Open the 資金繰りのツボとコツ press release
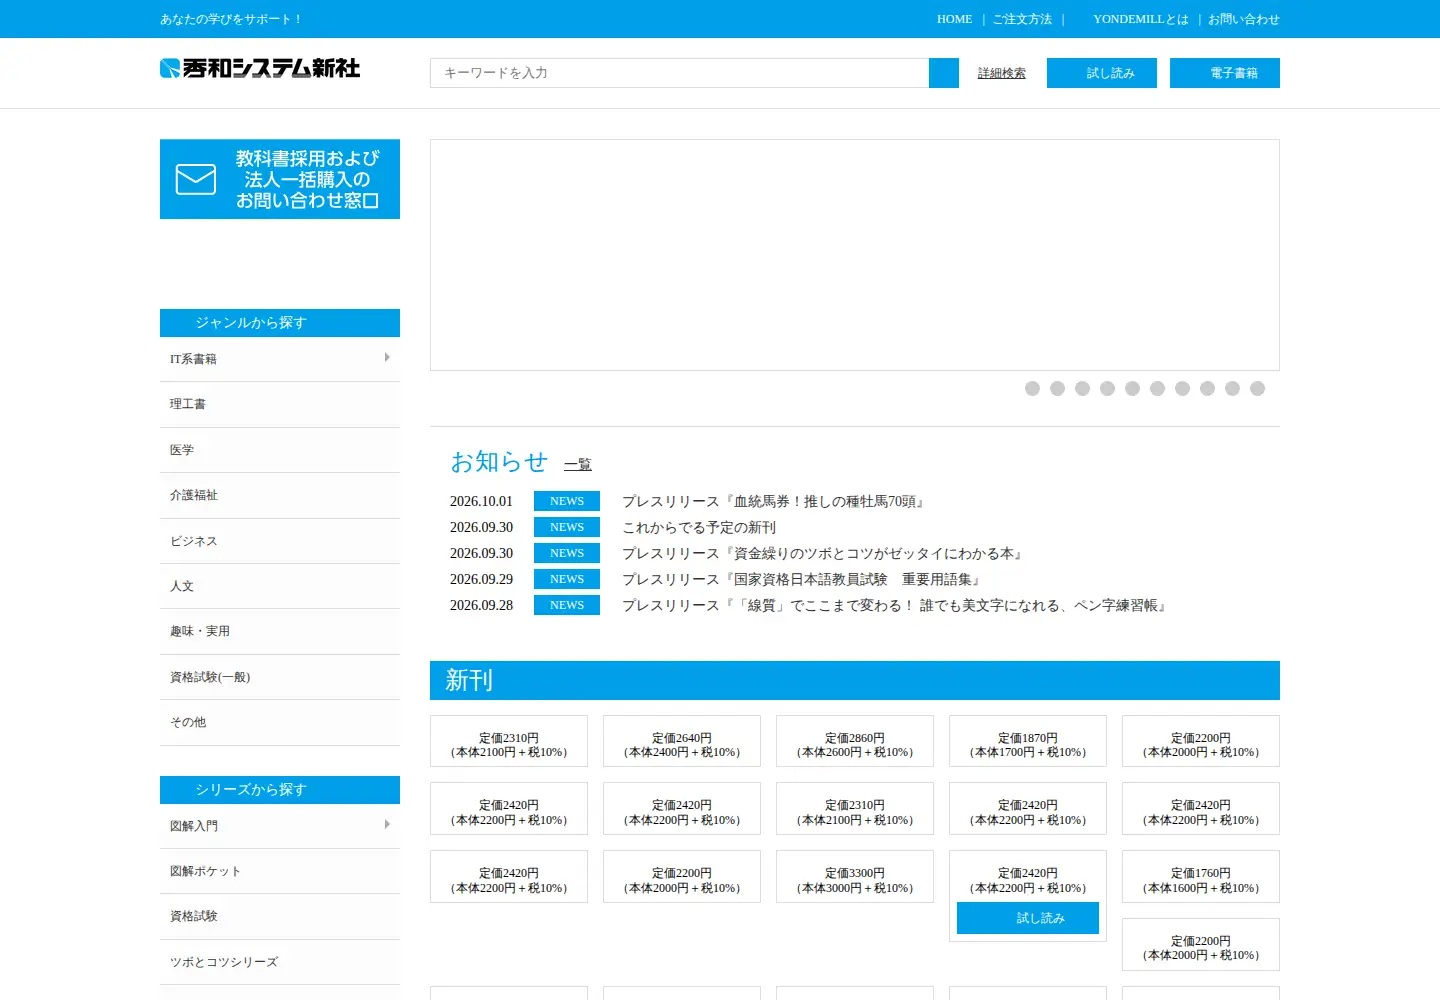The image size is (1440, 1000). click(824, 553)
